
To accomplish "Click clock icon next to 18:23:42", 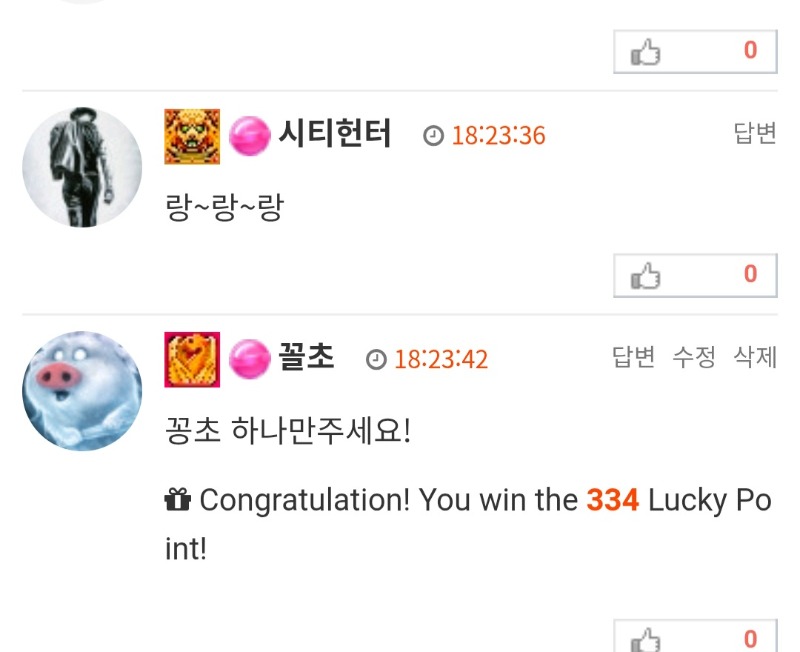I will [x=376, y=359].
